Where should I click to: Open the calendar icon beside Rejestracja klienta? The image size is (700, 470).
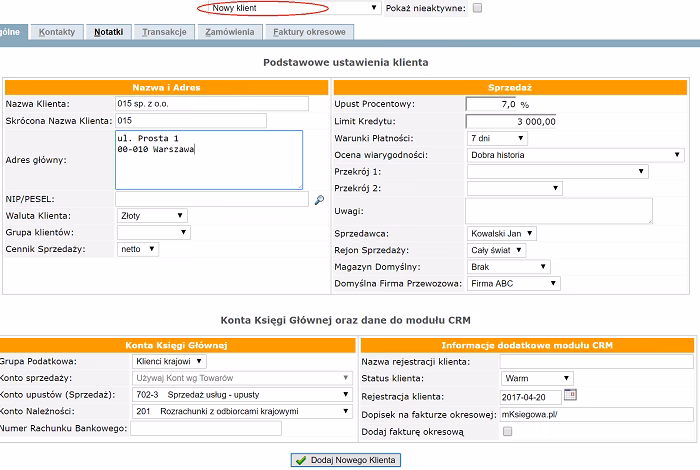point(570,395)
